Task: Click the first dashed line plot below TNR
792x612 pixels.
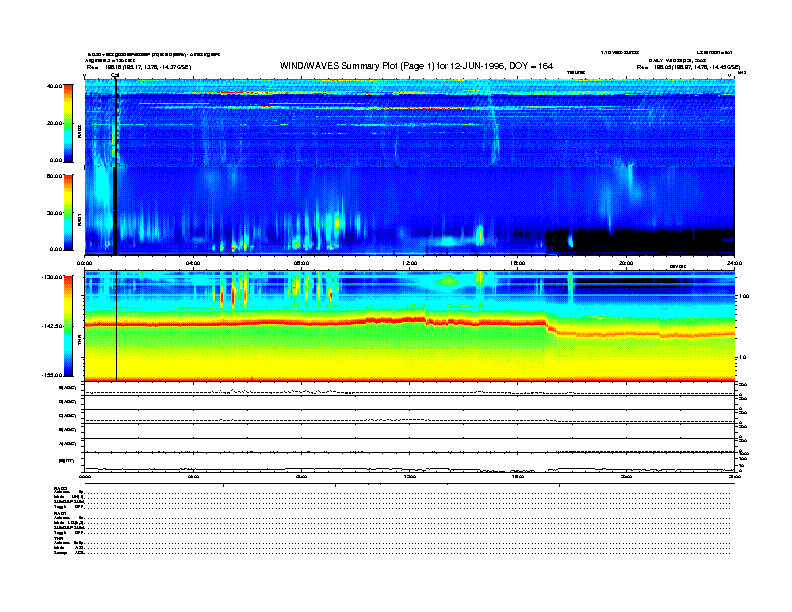Action: point(410,392)
